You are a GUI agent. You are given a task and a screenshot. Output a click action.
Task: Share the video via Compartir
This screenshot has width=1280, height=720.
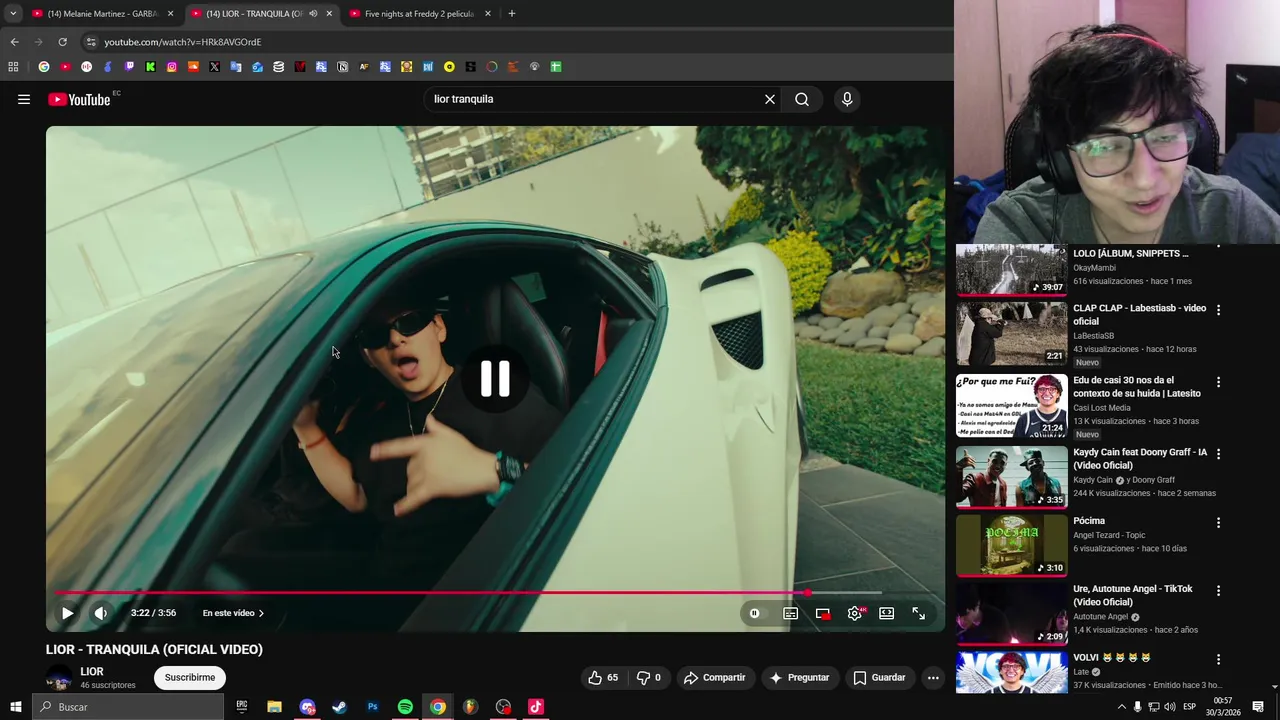[714, 677]
